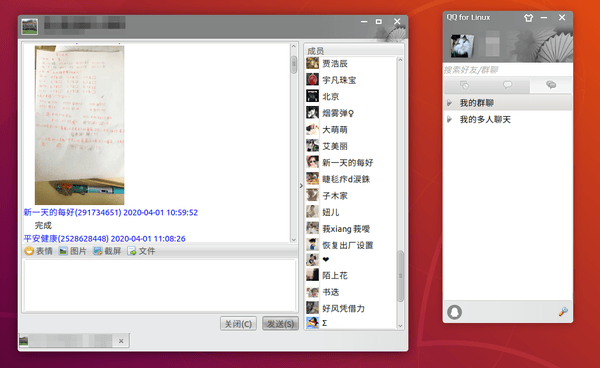This screenshot has height=368, width=600.
Task: Take a screenshot with 截屏 button
Action: [x=107, y=251]
